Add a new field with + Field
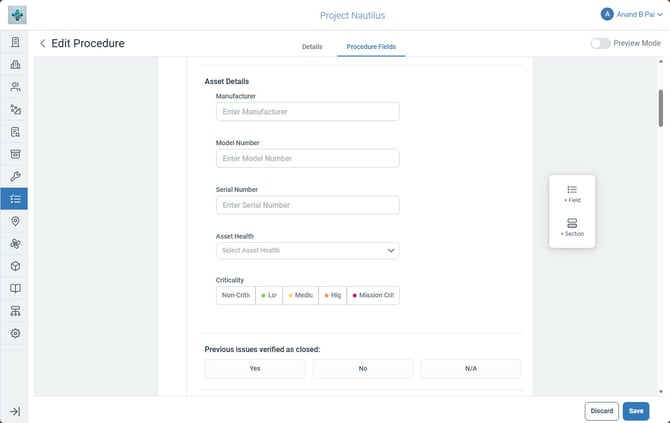 572,194
